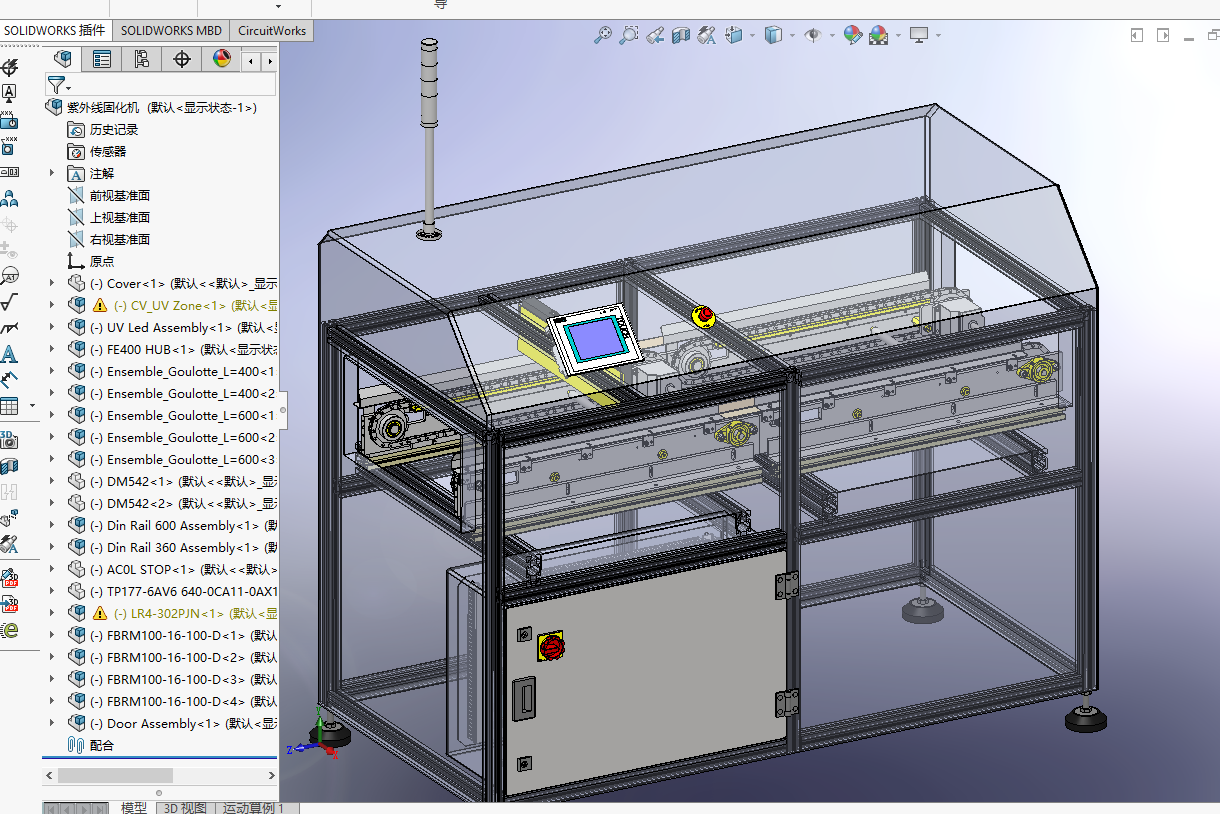Click the 紫外线固化机 root assembly node
1220x814 pixels.
(x=152, y=107)
